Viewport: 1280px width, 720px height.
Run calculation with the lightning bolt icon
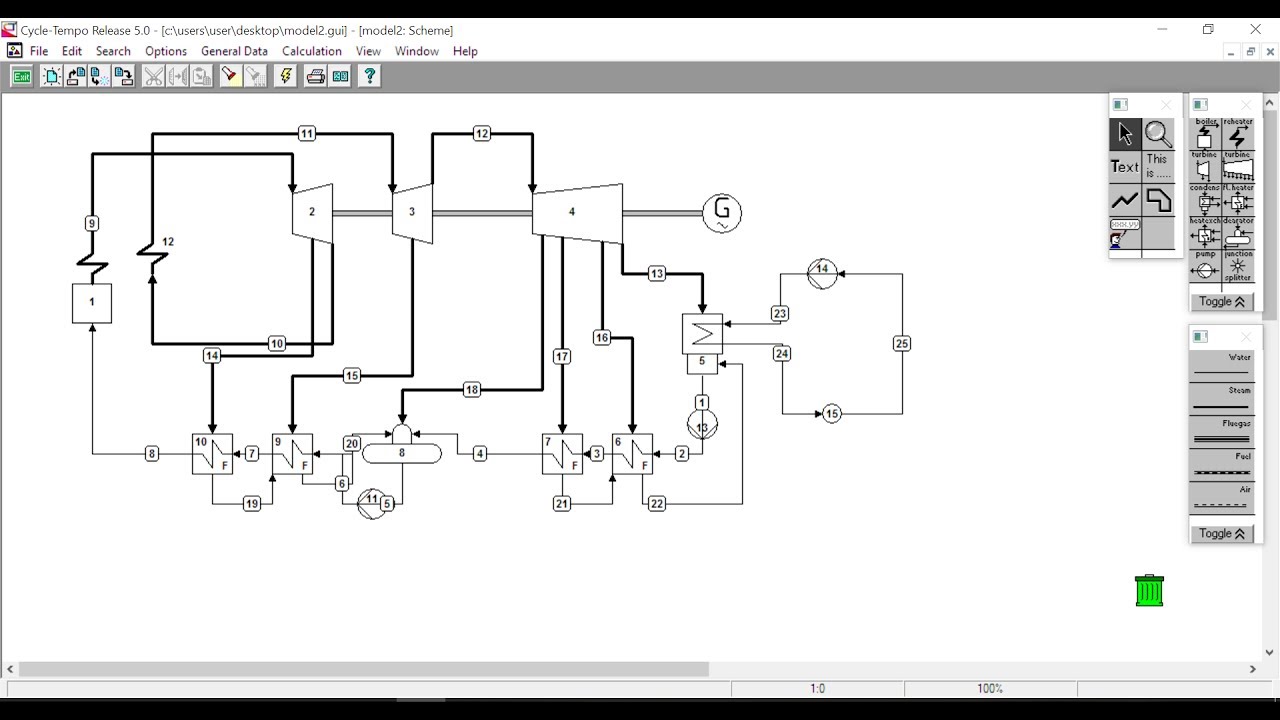click(x=285, y=76)
